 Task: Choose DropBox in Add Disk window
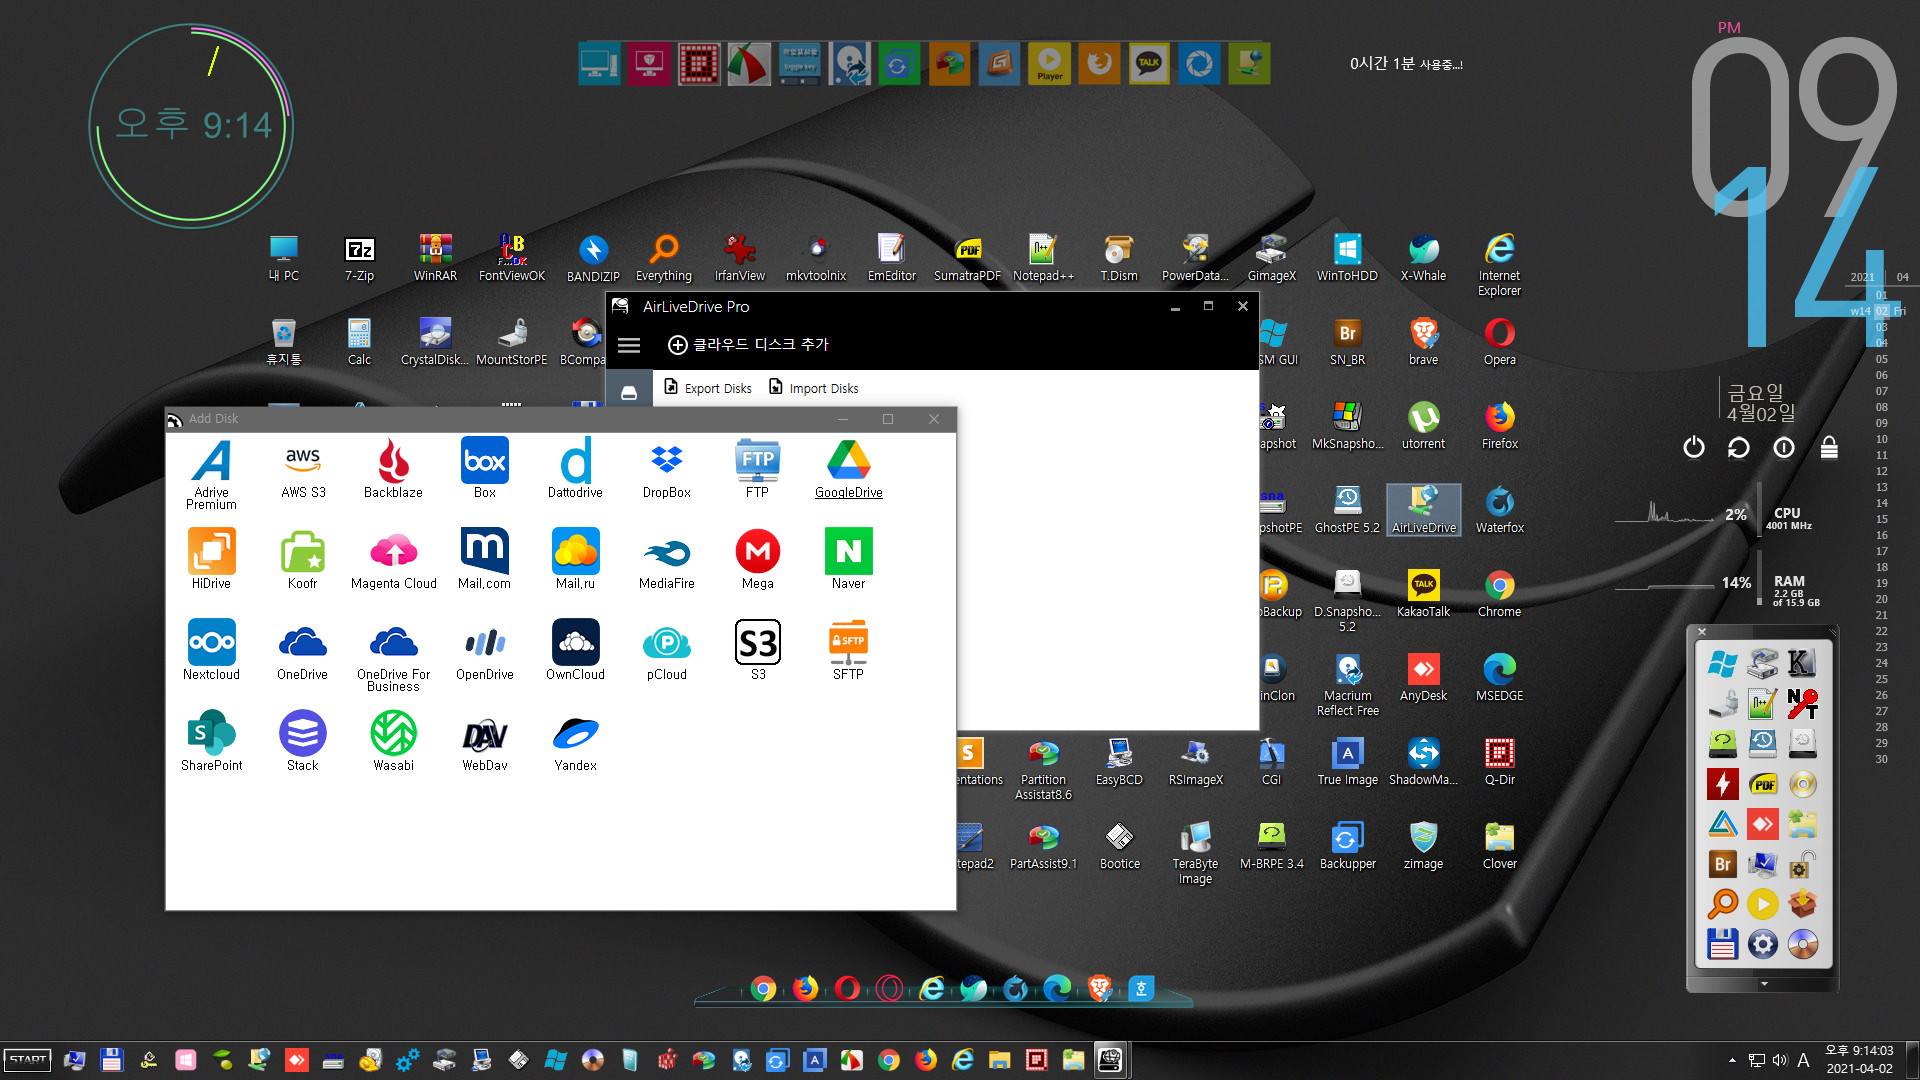[667, 468]
